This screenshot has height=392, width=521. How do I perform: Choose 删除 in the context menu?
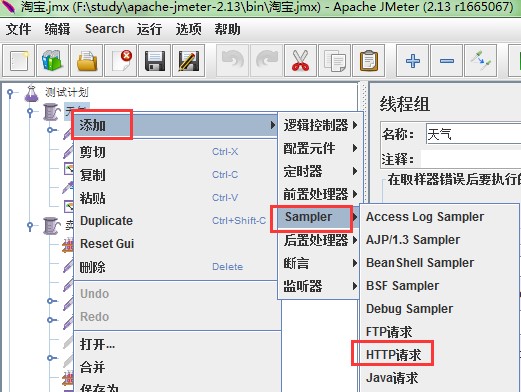tap(176, 267)
